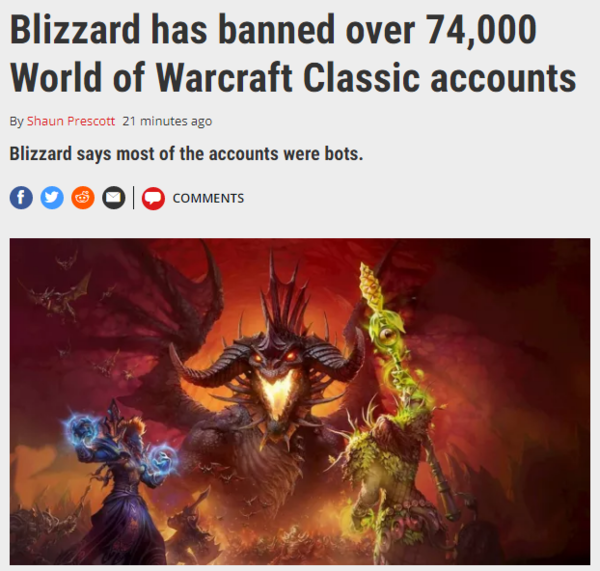Click the "By" byline label
600x571 pixels.
tap(16, 121)
